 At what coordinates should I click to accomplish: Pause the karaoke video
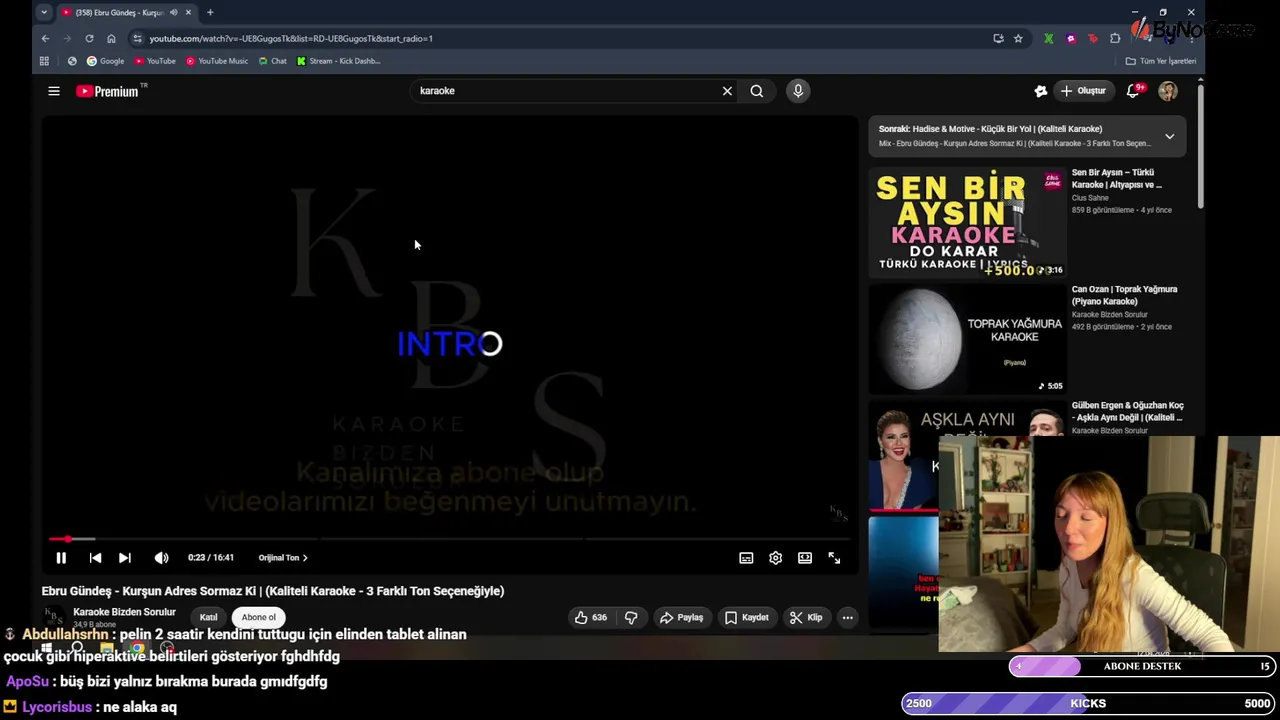pos(61,558)
